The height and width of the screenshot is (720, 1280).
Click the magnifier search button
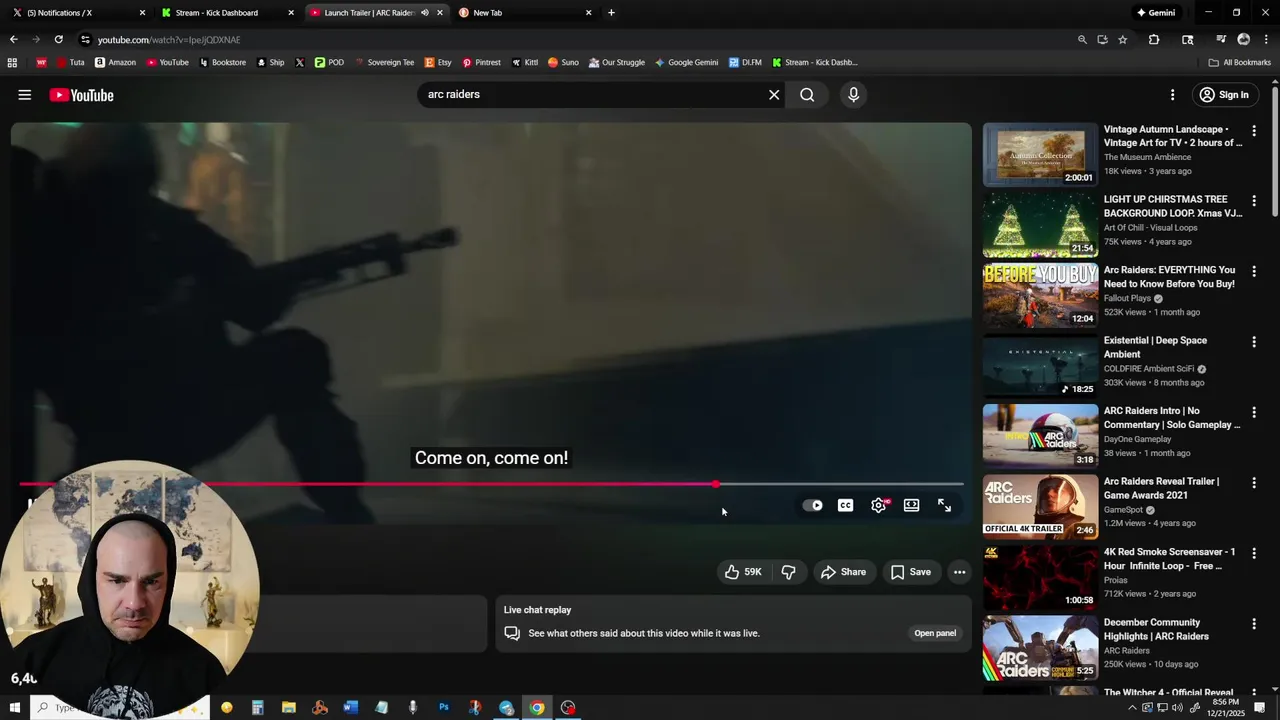tap(807, 95)
